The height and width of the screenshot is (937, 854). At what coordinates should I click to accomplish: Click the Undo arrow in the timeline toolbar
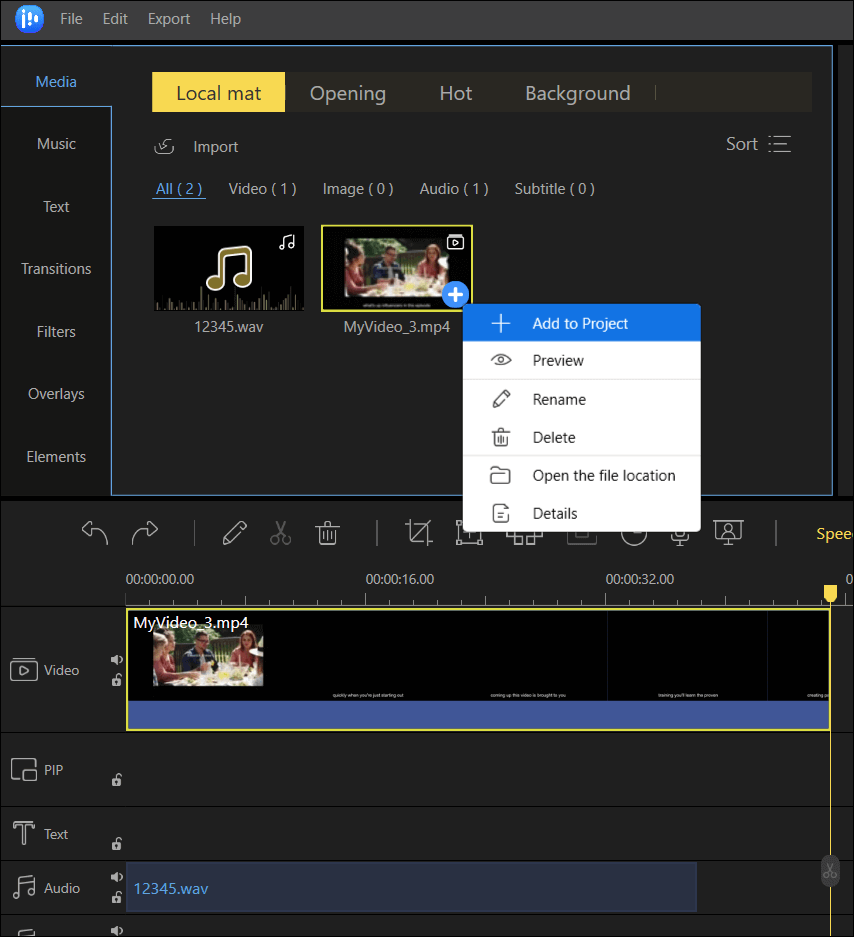[95, 533]
